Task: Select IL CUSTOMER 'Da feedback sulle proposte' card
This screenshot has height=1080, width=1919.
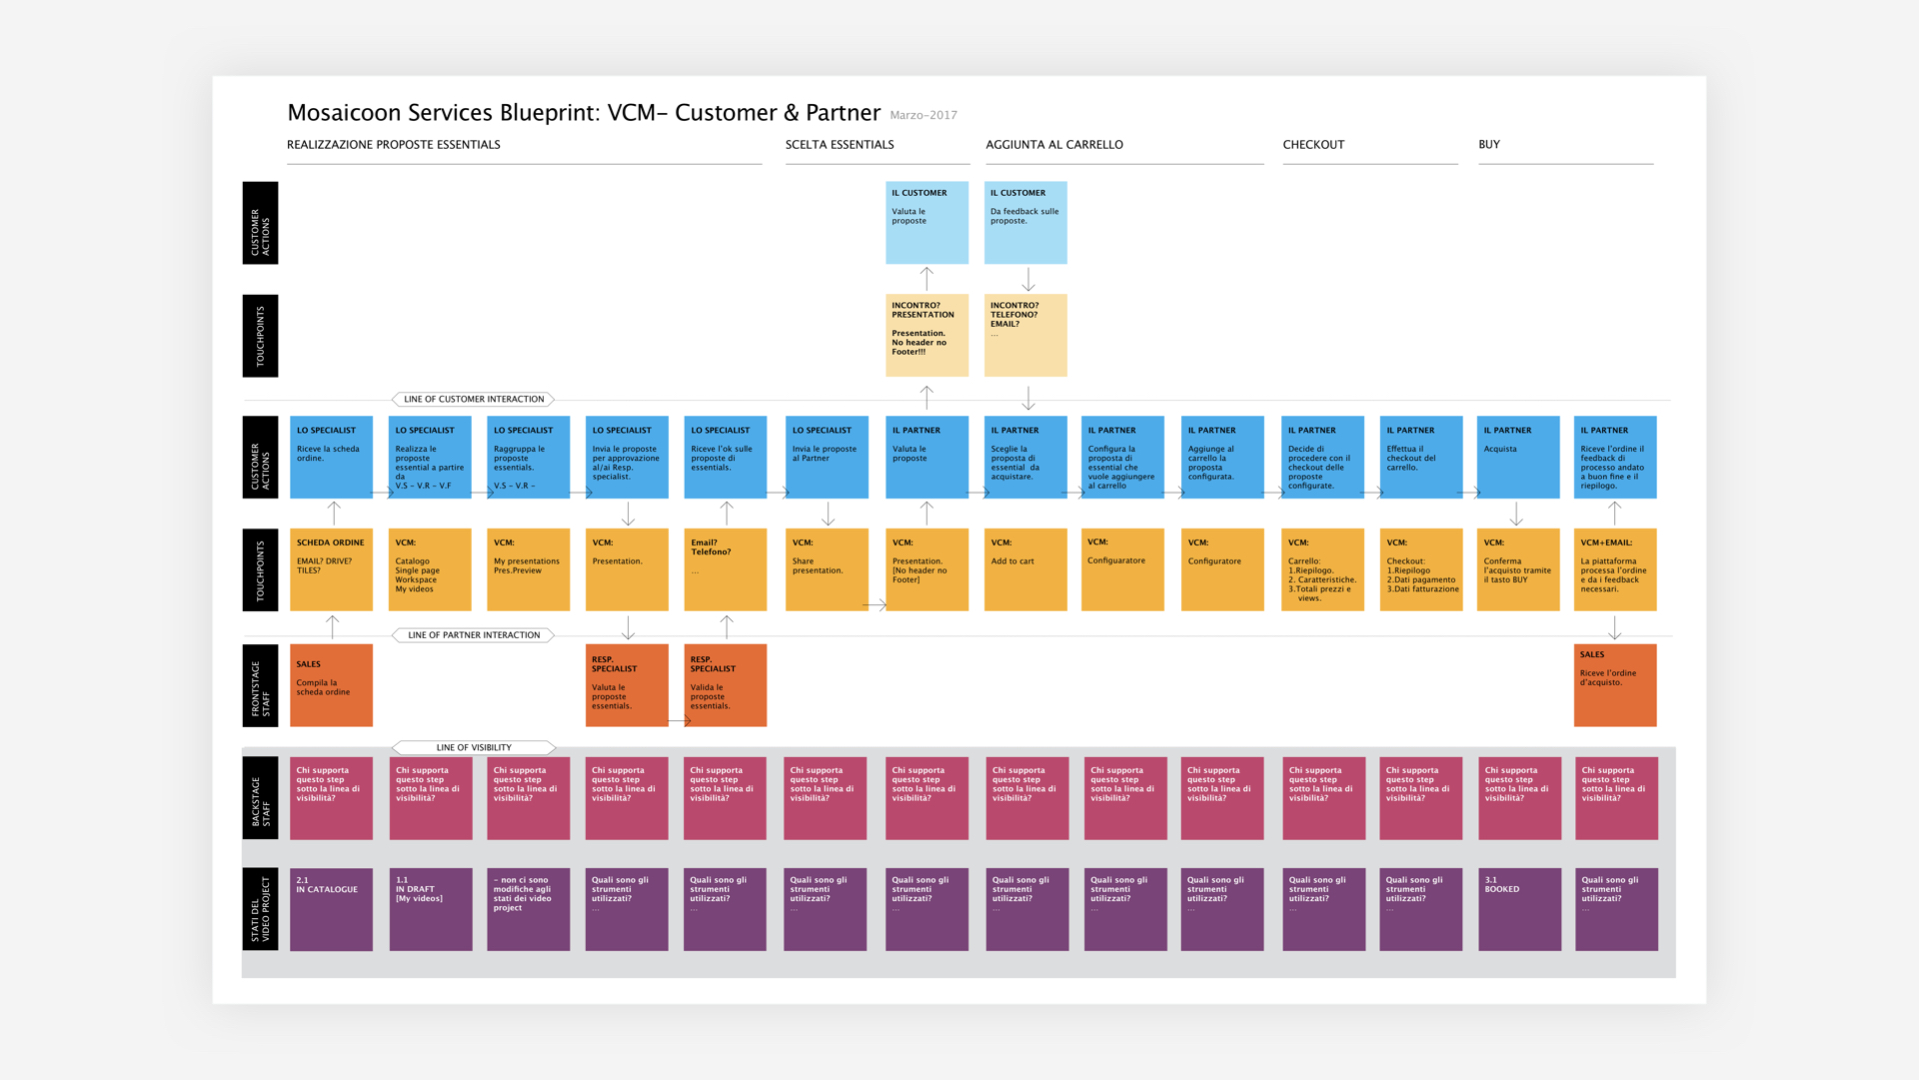Action: (x=1025, y=222)
